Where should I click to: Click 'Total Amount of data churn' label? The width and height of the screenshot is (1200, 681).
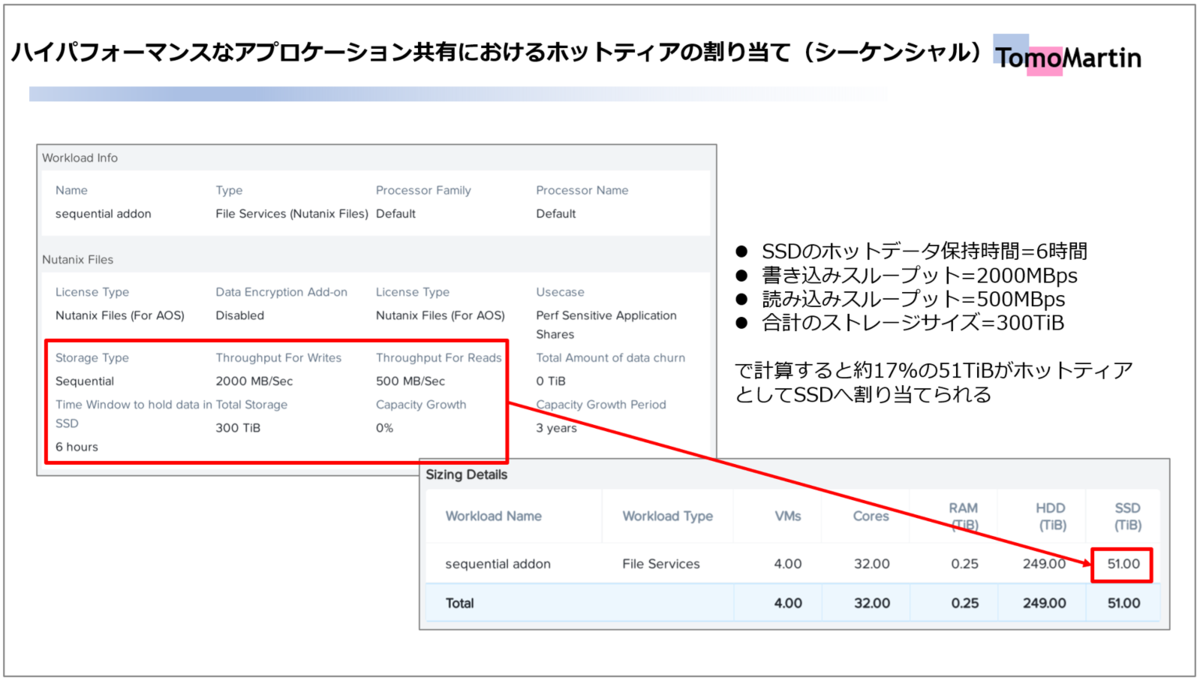pos(611,358)
